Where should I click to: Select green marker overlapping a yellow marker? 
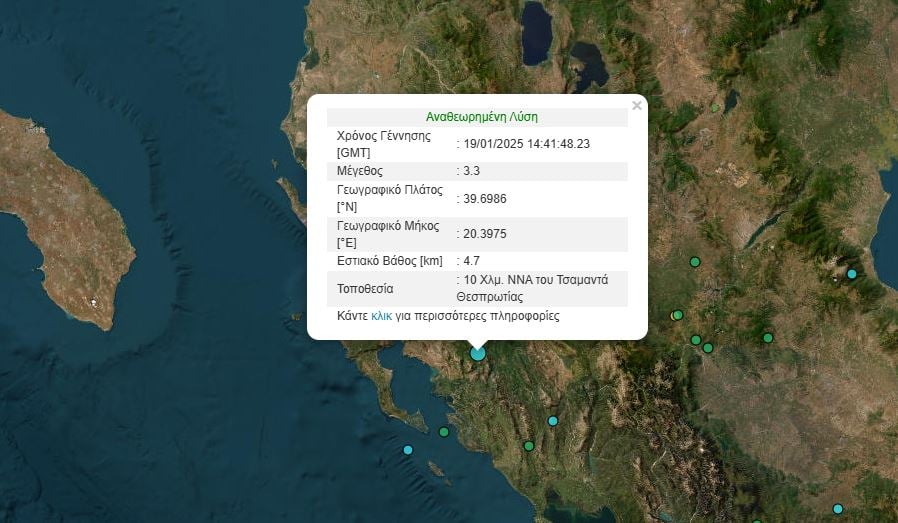click(677, 315)
